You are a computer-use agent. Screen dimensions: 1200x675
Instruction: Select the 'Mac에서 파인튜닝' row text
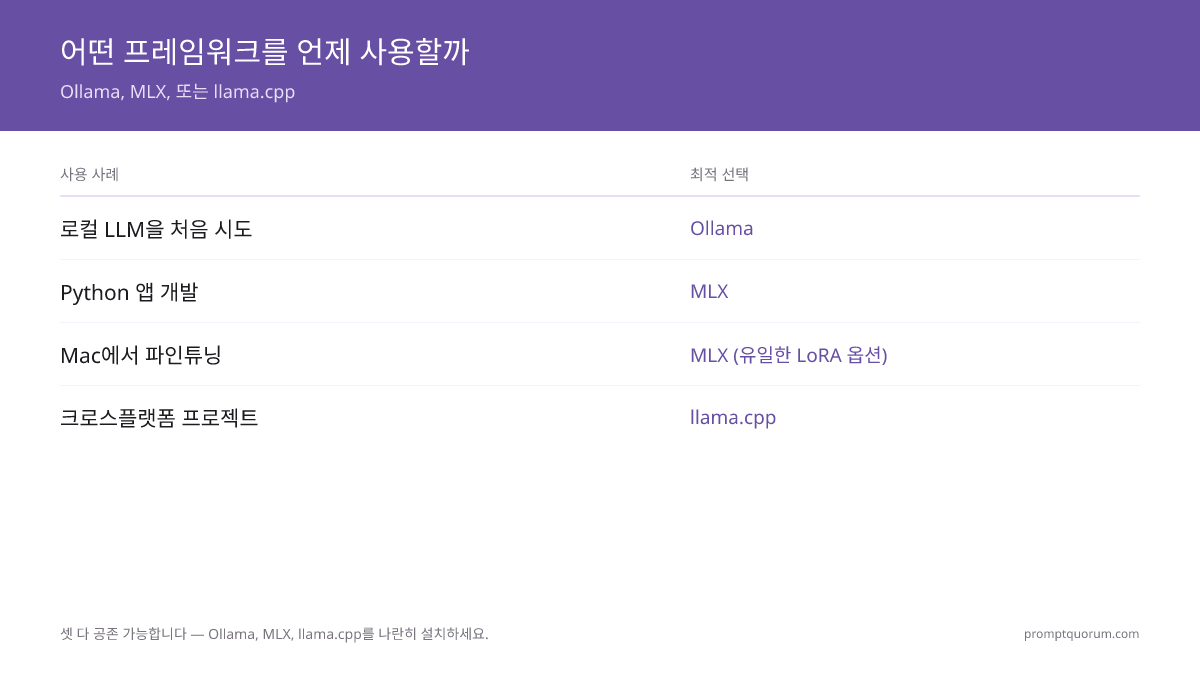141,355
